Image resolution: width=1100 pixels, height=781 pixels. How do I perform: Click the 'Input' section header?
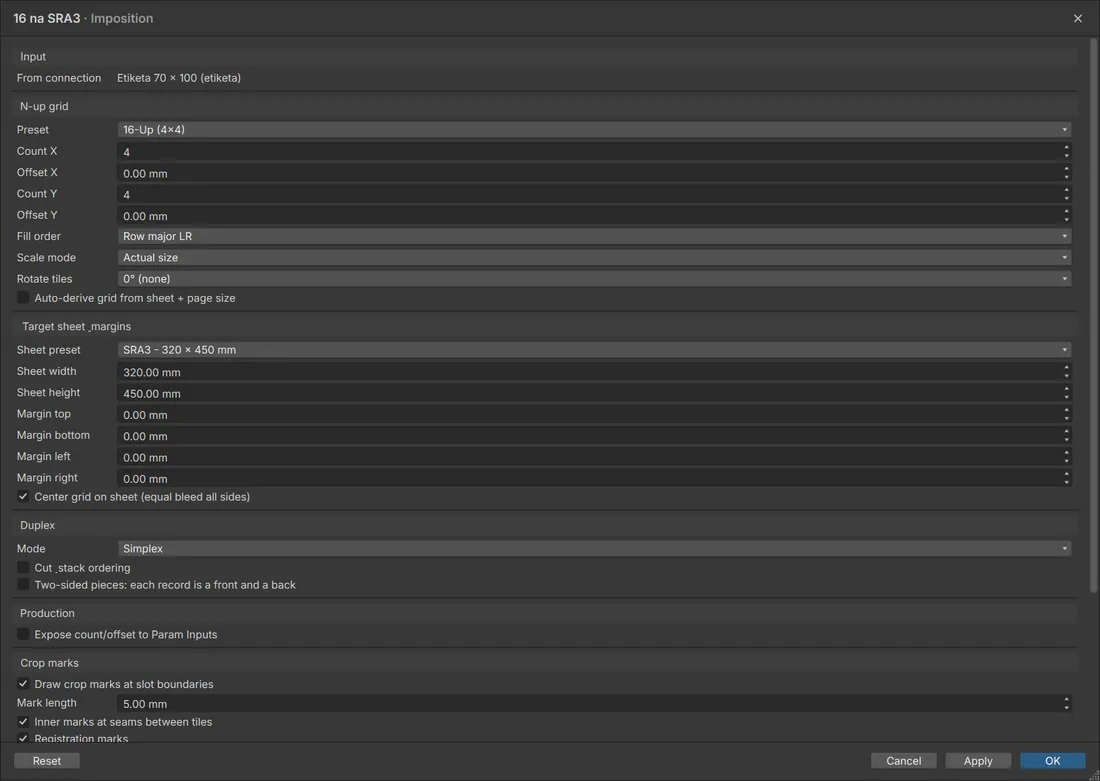pyautogui.click(x=33, y=56)
